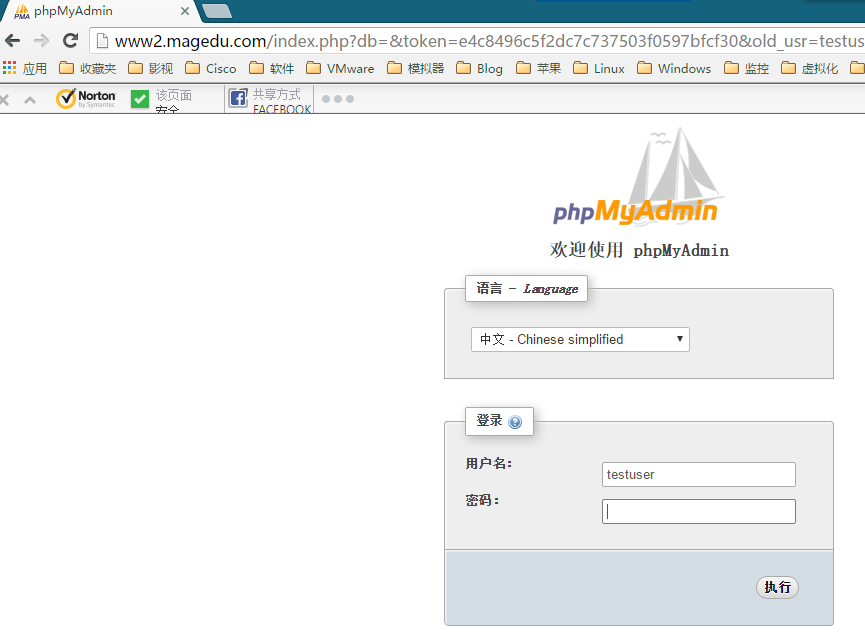
Task: Close the Norton toolbar with X icon
Action: 4,100
